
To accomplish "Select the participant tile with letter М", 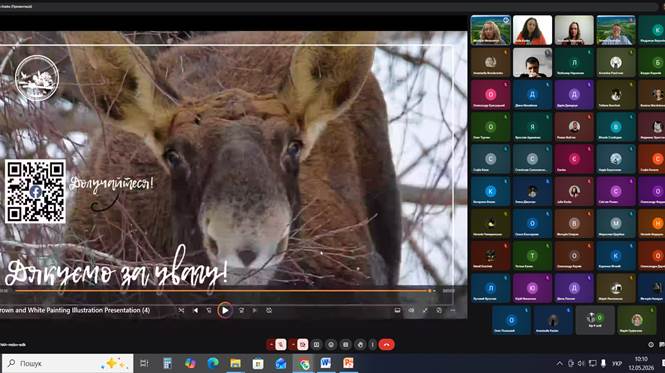I will coord(616,224).
